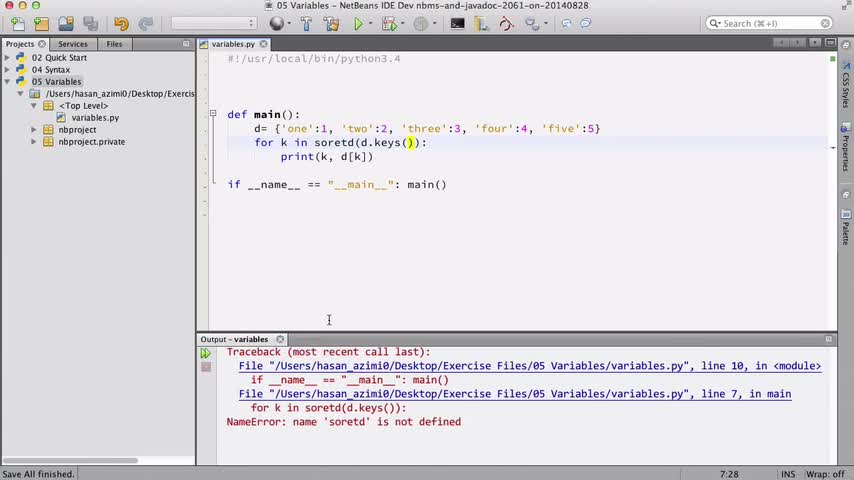854x480 pixels.
Task: Switch to the Projects tab
Action: pos(20,44)
